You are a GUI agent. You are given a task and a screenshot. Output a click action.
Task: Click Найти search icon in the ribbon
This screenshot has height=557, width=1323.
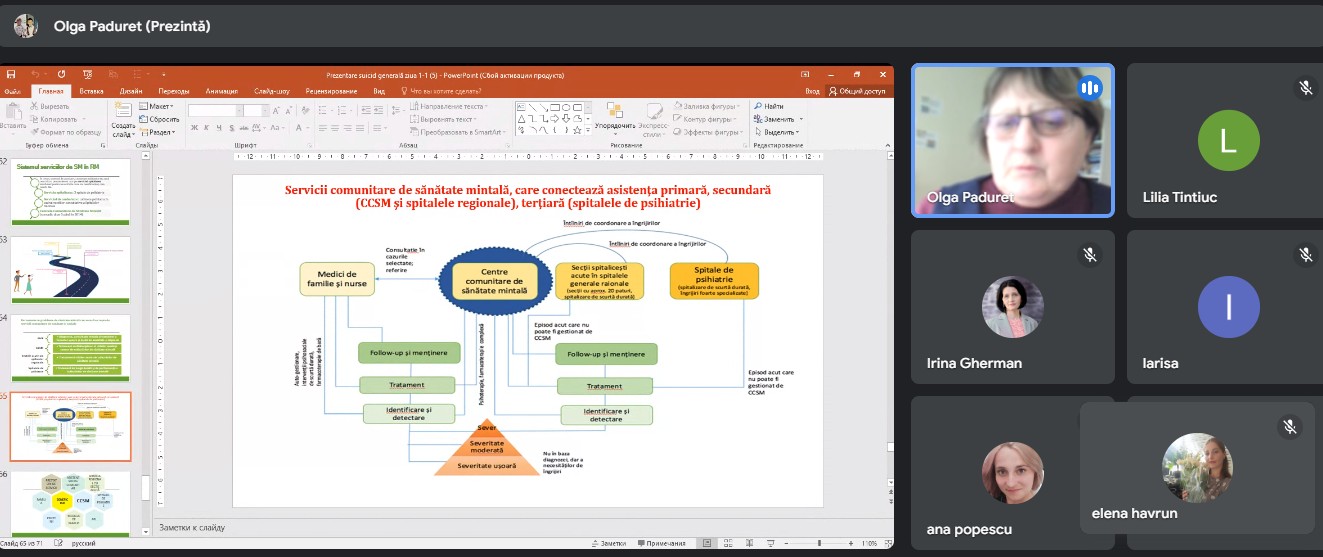point(758,106)
